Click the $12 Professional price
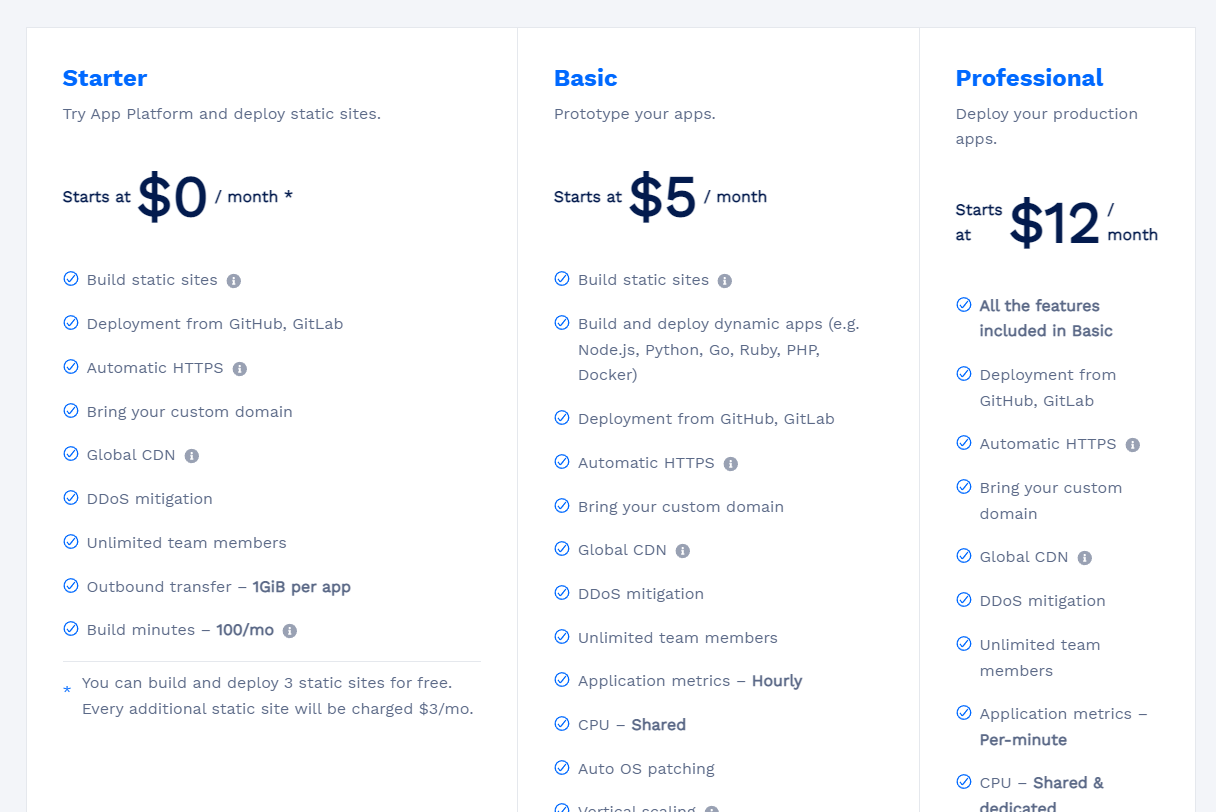This screenshot has height=812, width=1216. click(1054, 223)
